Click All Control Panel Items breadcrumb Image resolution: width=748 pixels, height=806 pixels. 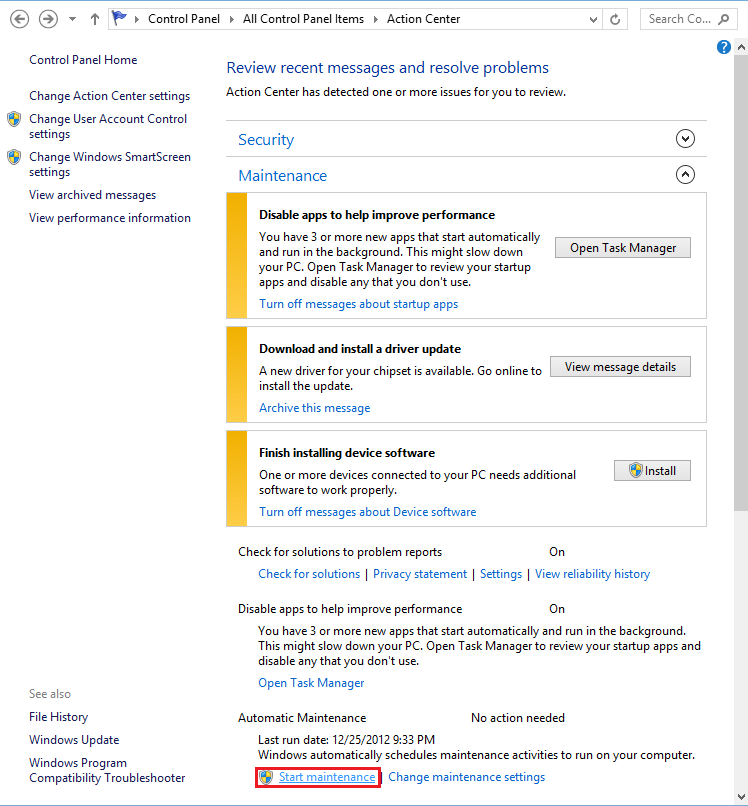(x=303, y=19)
